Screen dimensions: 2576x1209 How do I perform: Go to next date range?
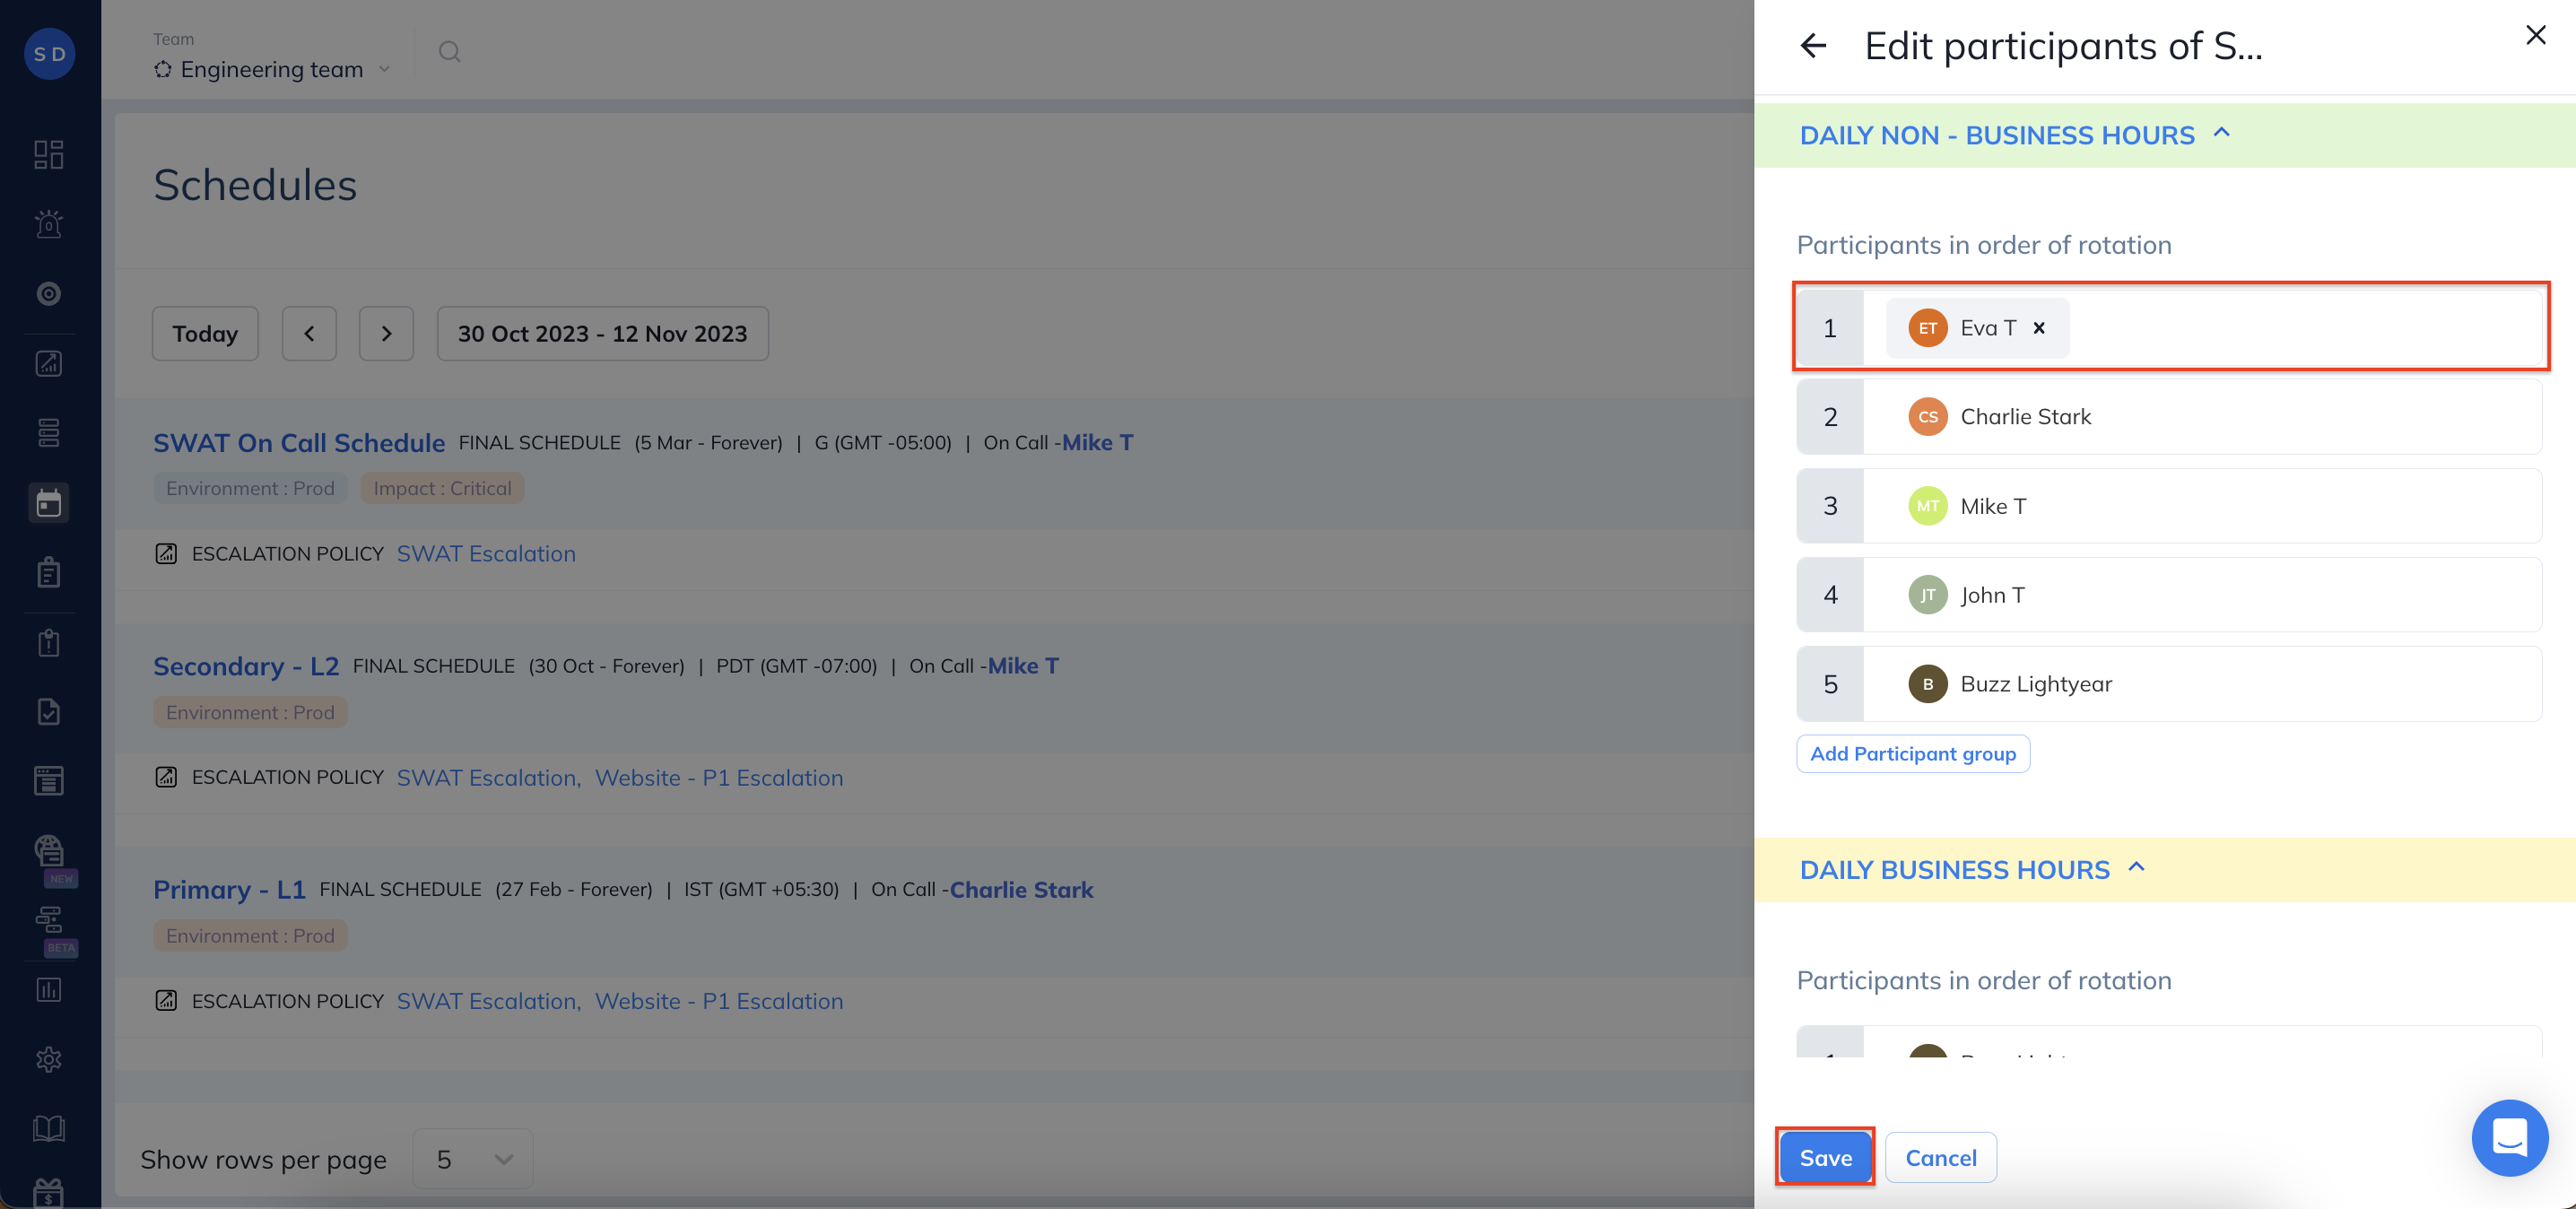pos(386,334)
